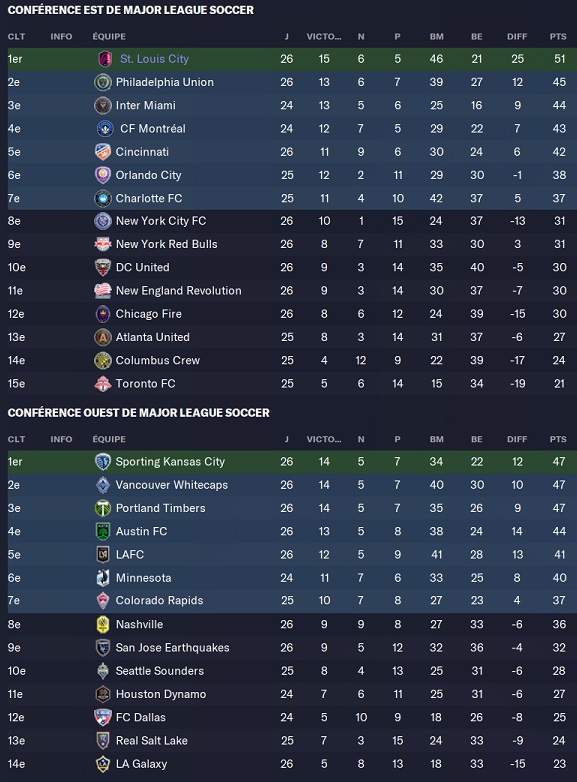Click the ÉQUIPE header in Western table
Screen dimensions: 577x782
(109, 439)
